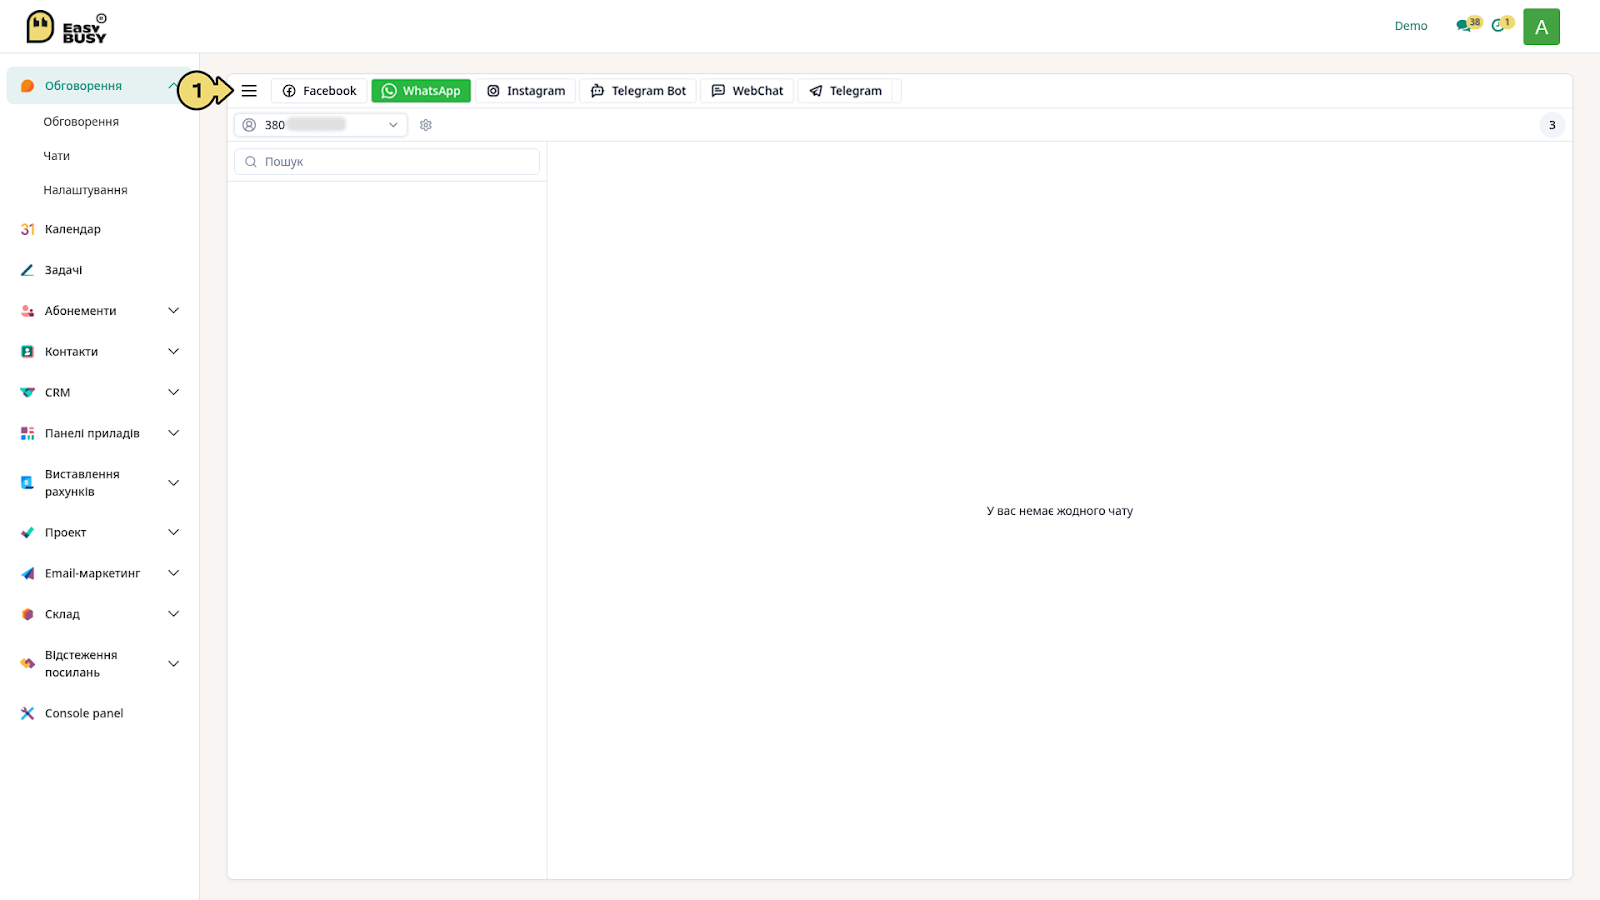Image resolution: width=1600 pixels, height=900 pixels.
Task: Open the Проект menu label
Action: point(65,532)
